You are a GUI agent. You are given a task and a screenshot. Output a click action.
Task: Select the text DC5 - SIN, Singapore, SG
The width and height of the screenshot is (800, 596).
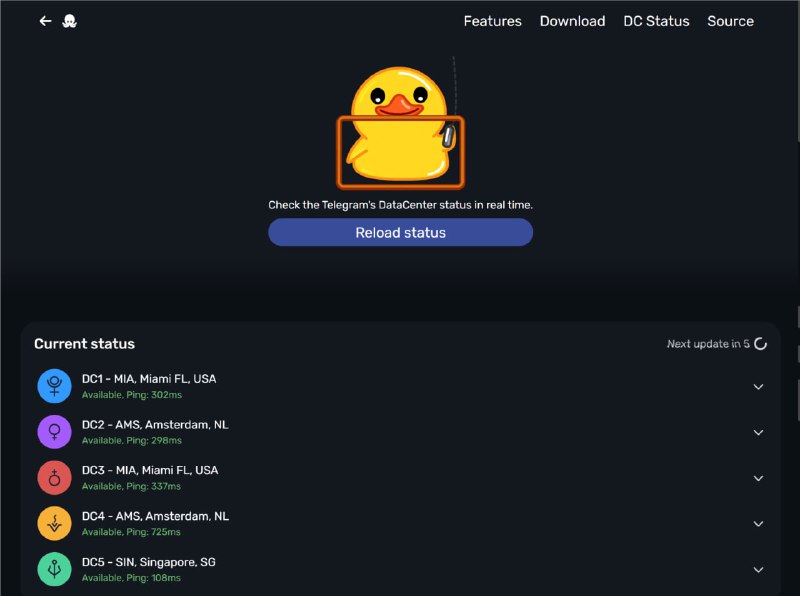(149, 562)
